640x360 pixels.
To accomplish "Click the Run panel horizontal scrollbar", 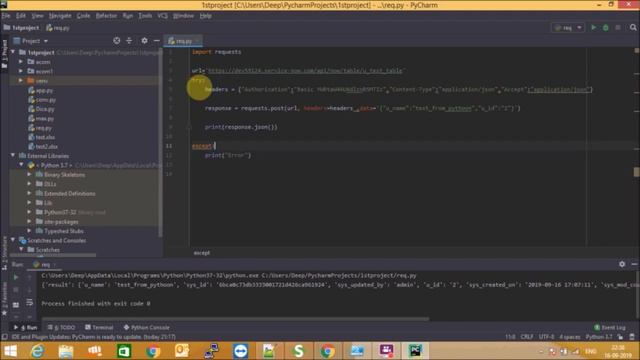I will coord(235,319).
